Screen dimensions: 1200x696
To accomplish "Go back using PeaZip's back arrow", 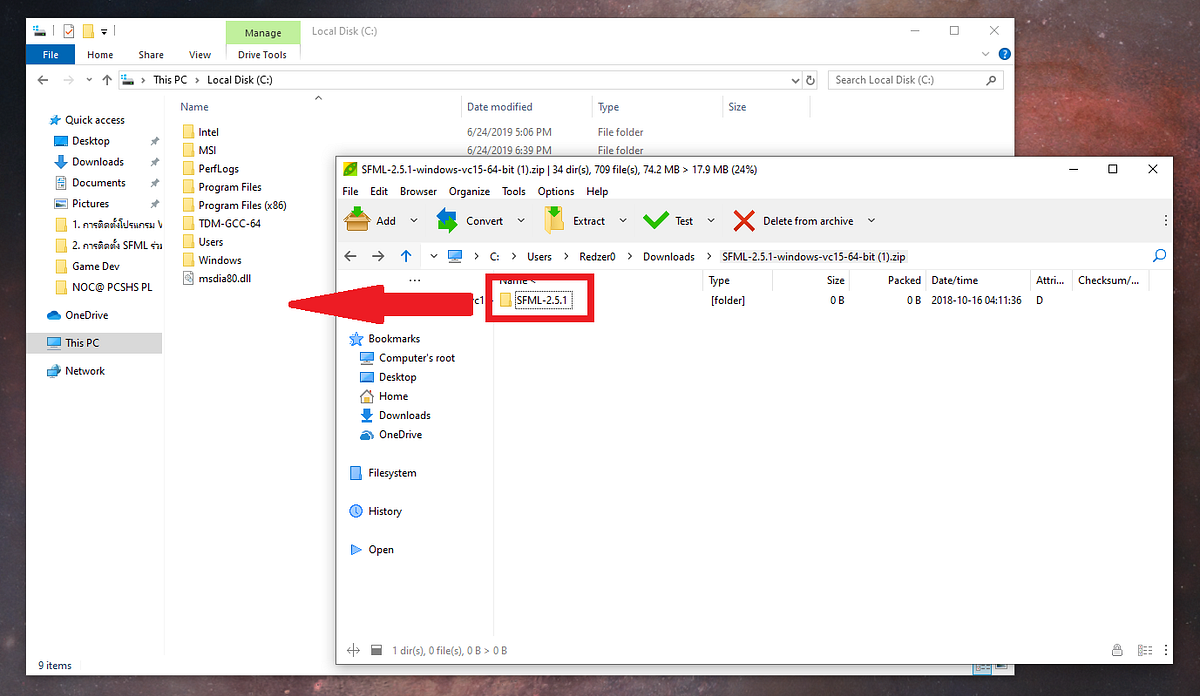I will [x=350, y=256].
